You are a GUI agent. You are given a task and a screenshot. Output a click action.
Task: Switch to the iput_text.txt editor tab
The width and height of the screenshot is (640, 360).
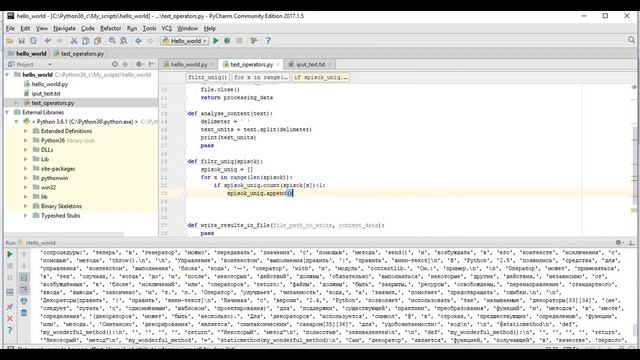(311, 64)
